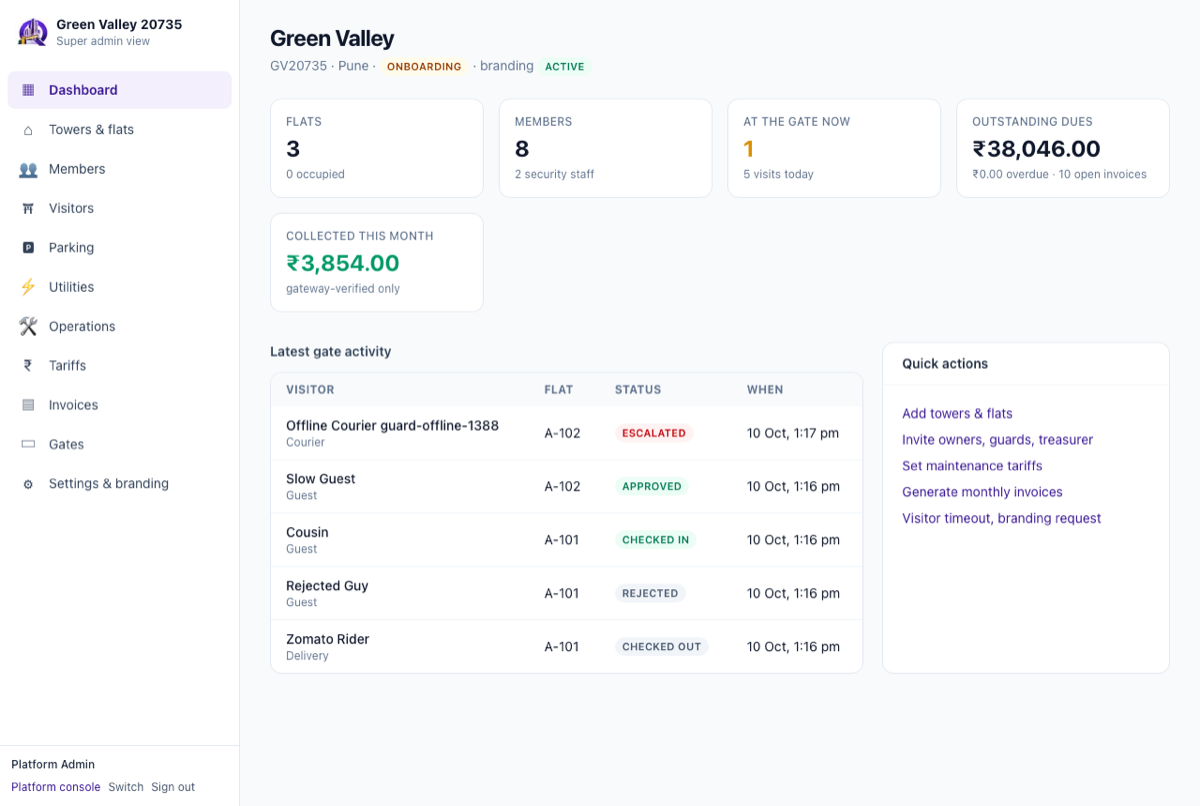
Task: Click the Sign out link
Action: tap(173, 787)
